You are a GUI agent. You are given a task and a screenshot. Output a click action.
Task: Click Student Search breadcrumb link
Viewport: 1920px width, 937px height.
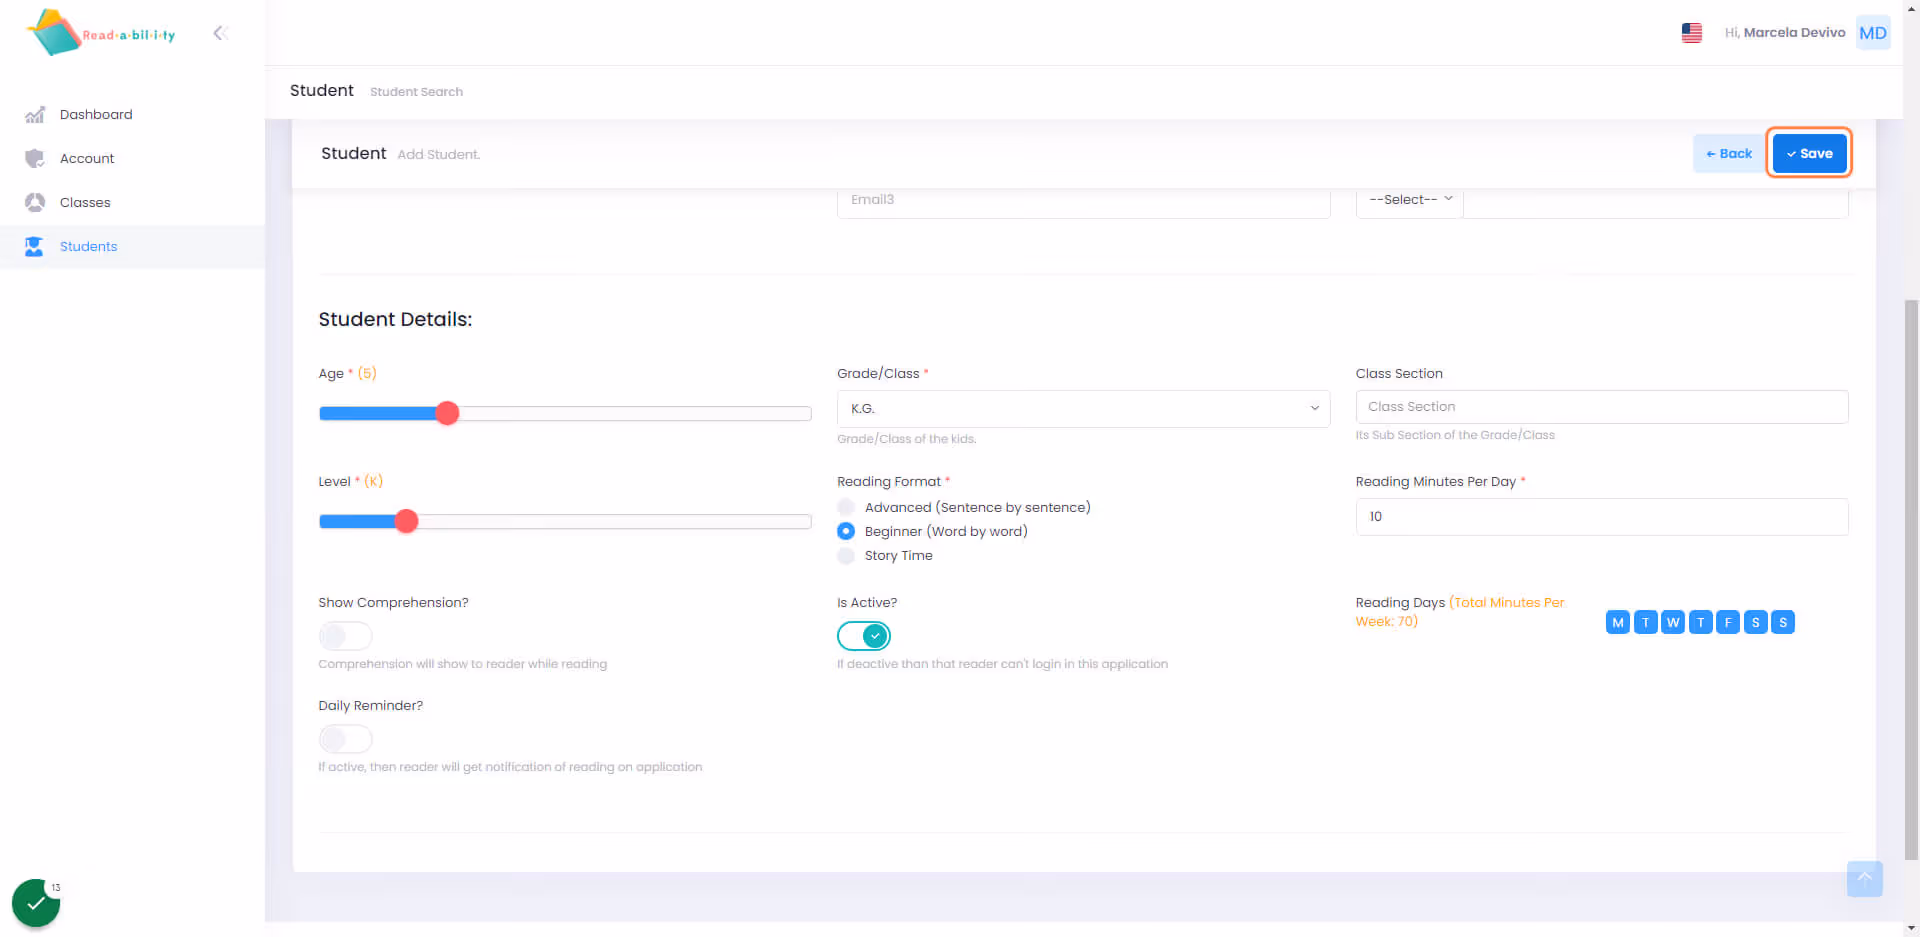(416, 91)
